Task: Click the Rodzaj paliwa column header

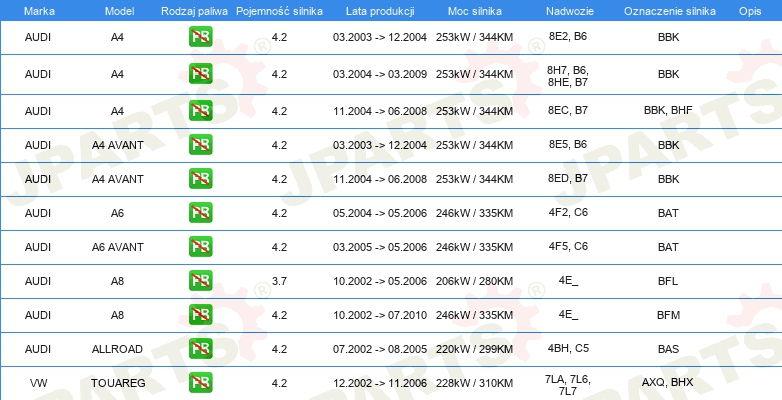Action: click(194, 11)
